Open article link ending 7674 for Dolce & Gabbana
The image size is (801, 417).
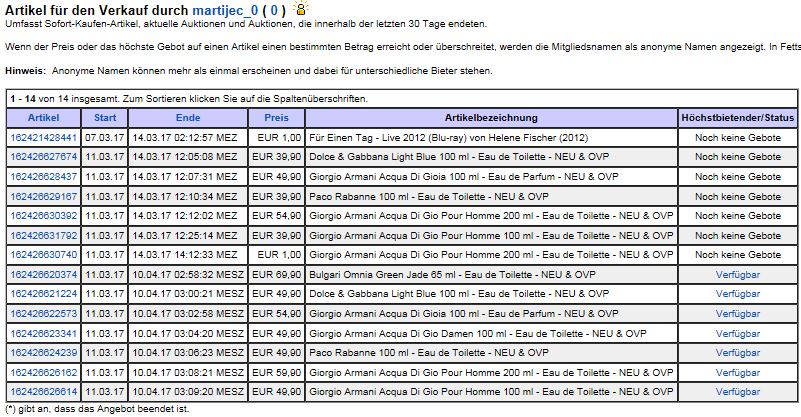43,157
